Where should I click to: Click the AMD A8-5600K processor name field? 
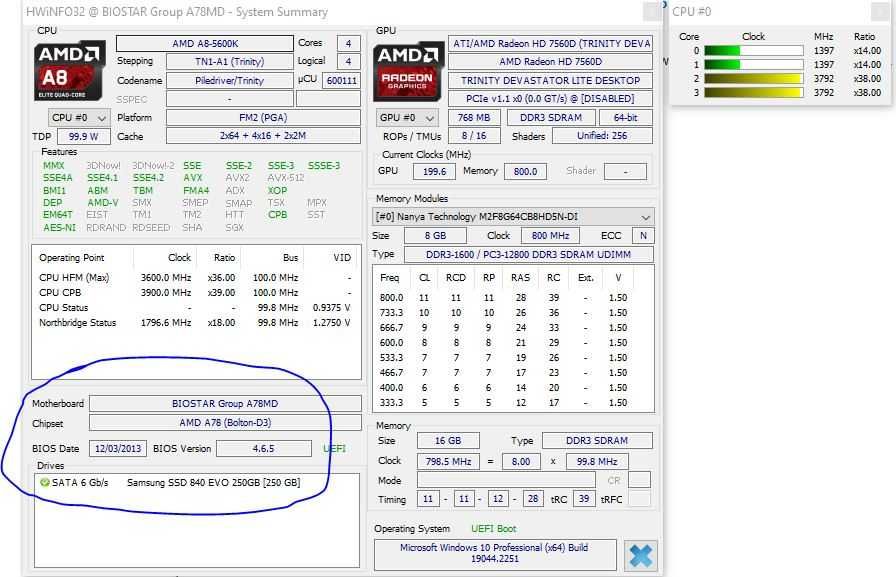(205, 43)
